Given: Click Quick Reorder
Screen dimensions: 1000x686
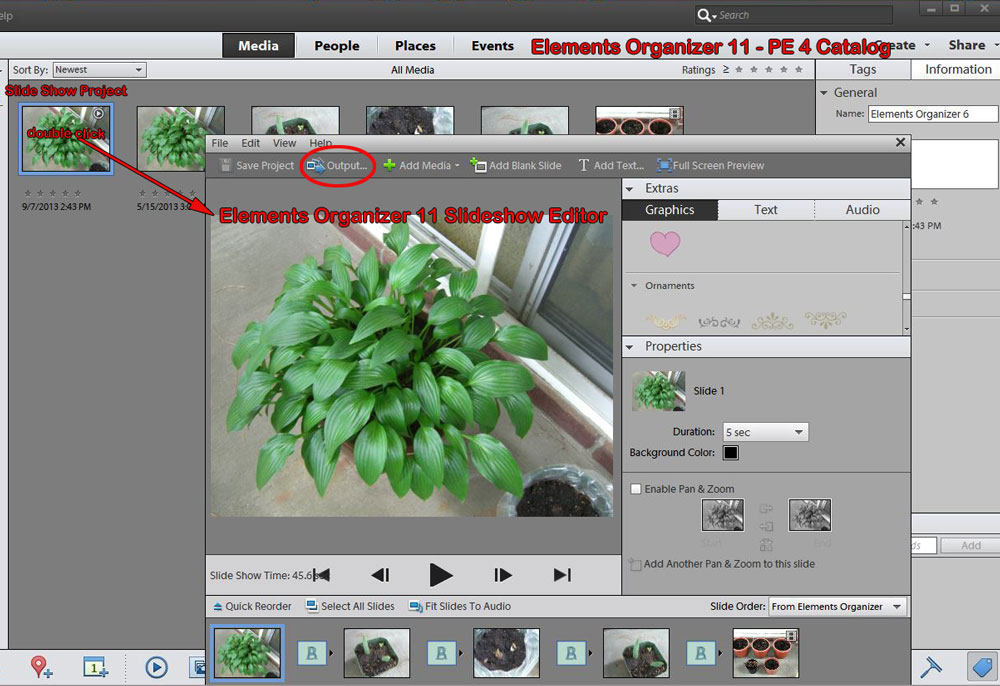Looking at the screenshot, I should click(252, 606).
